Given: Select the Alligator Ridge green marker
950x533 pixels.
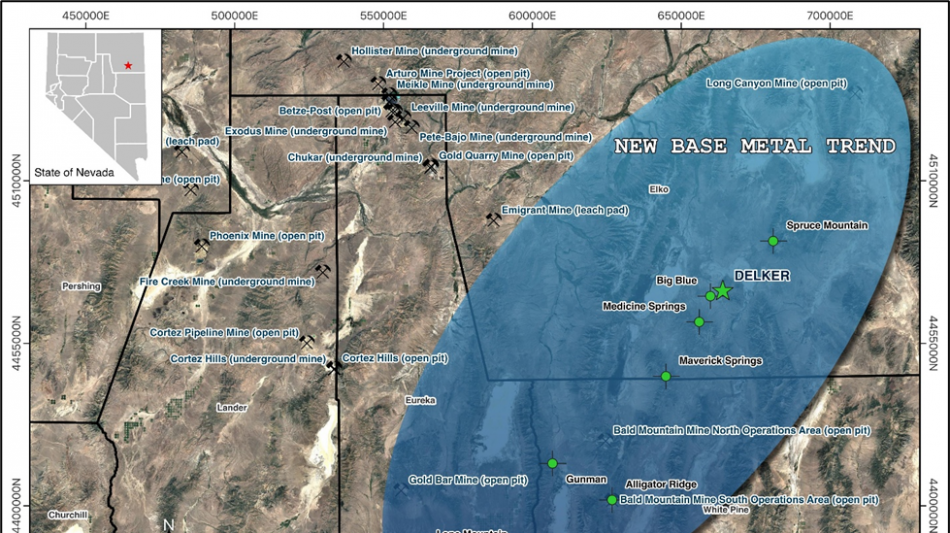Looking at the screenshot, I should click(612, 499).
